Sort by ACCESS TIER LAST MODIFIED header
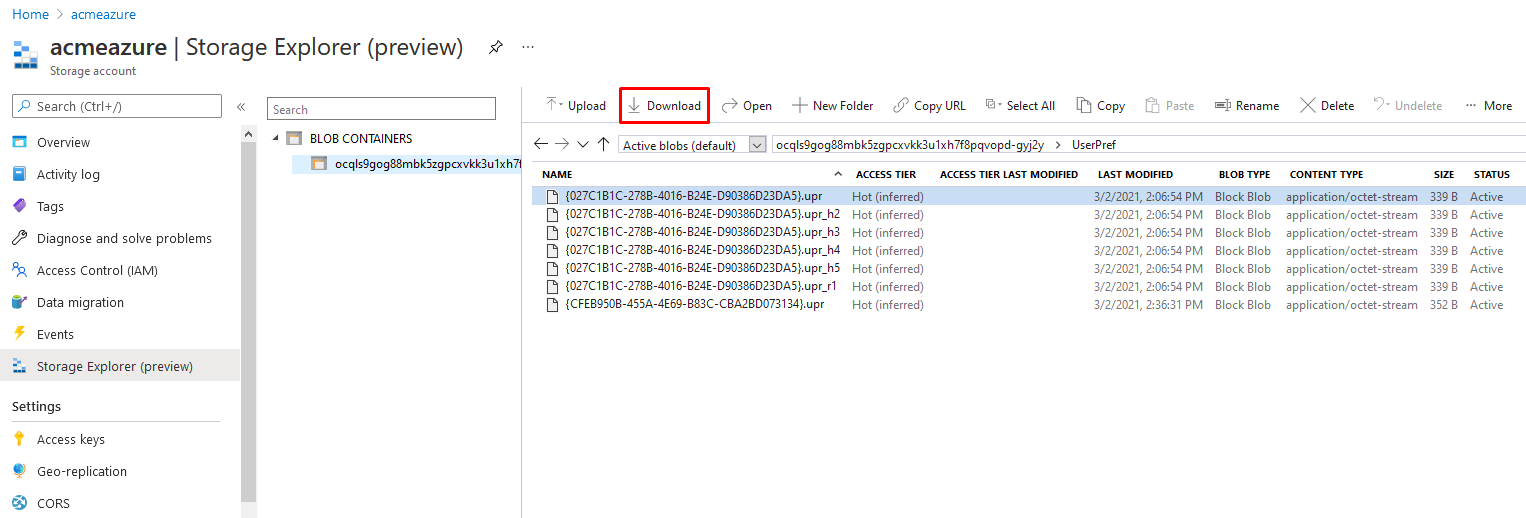This screenshot has height=518, width=1526. click(1009, 174)
